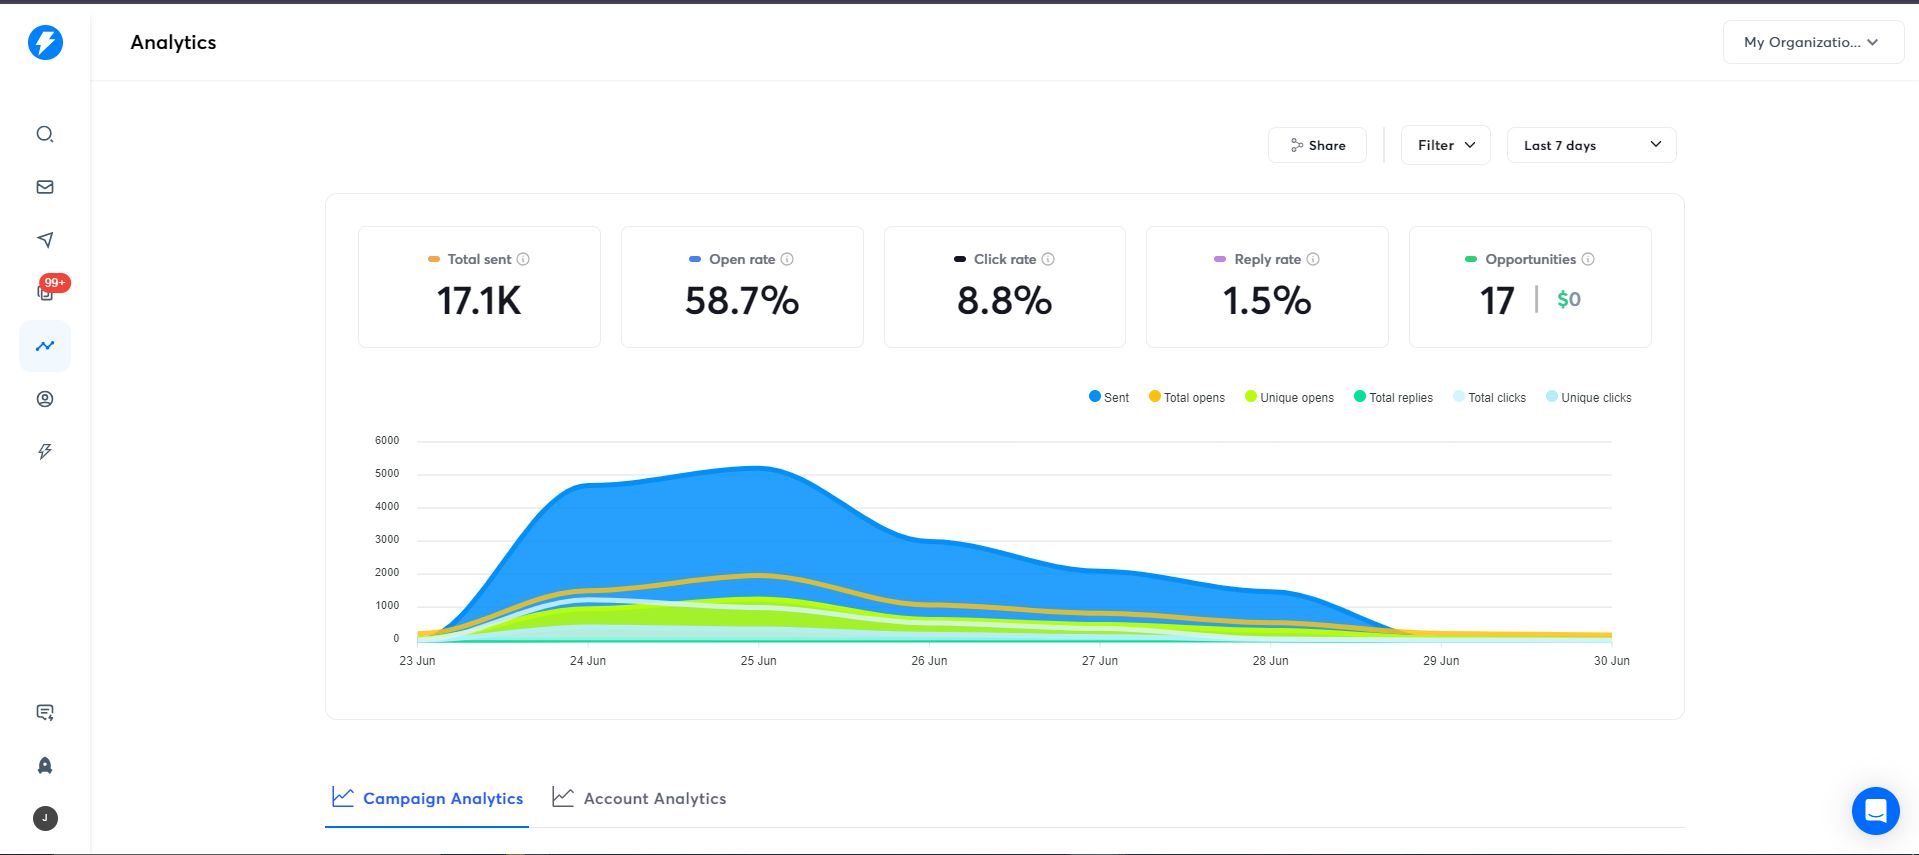Open the email accounts envelope icon
The height and width of the screenshot is (855, 1919).
(45, 187)
